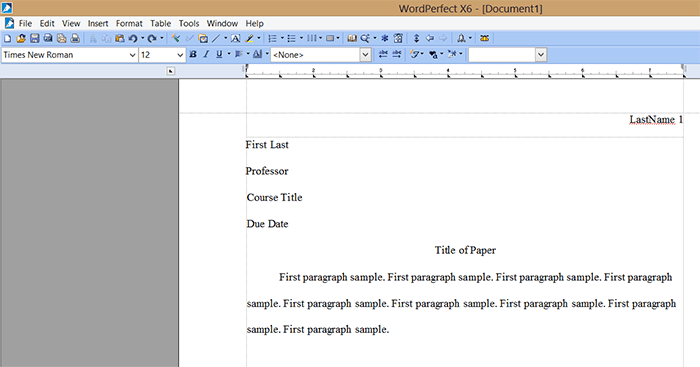Image resolution: width=700 pixels, height=367 pixels.
Task: Click the vertical double-arrow toolbar icon
Action: [417, 38]
